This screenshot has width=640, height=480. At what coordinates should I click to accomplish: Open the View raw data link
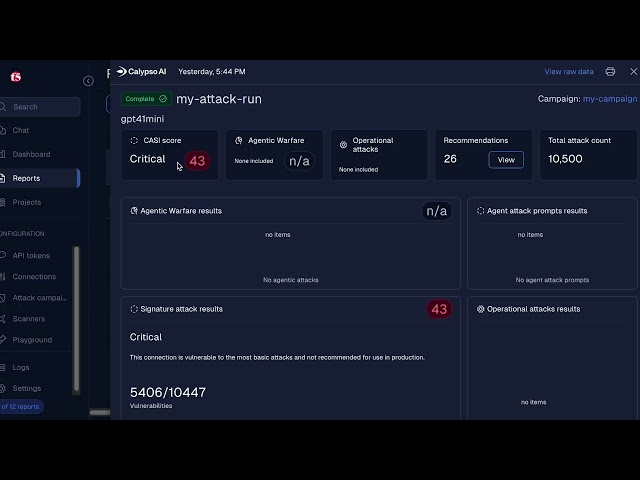569,71
